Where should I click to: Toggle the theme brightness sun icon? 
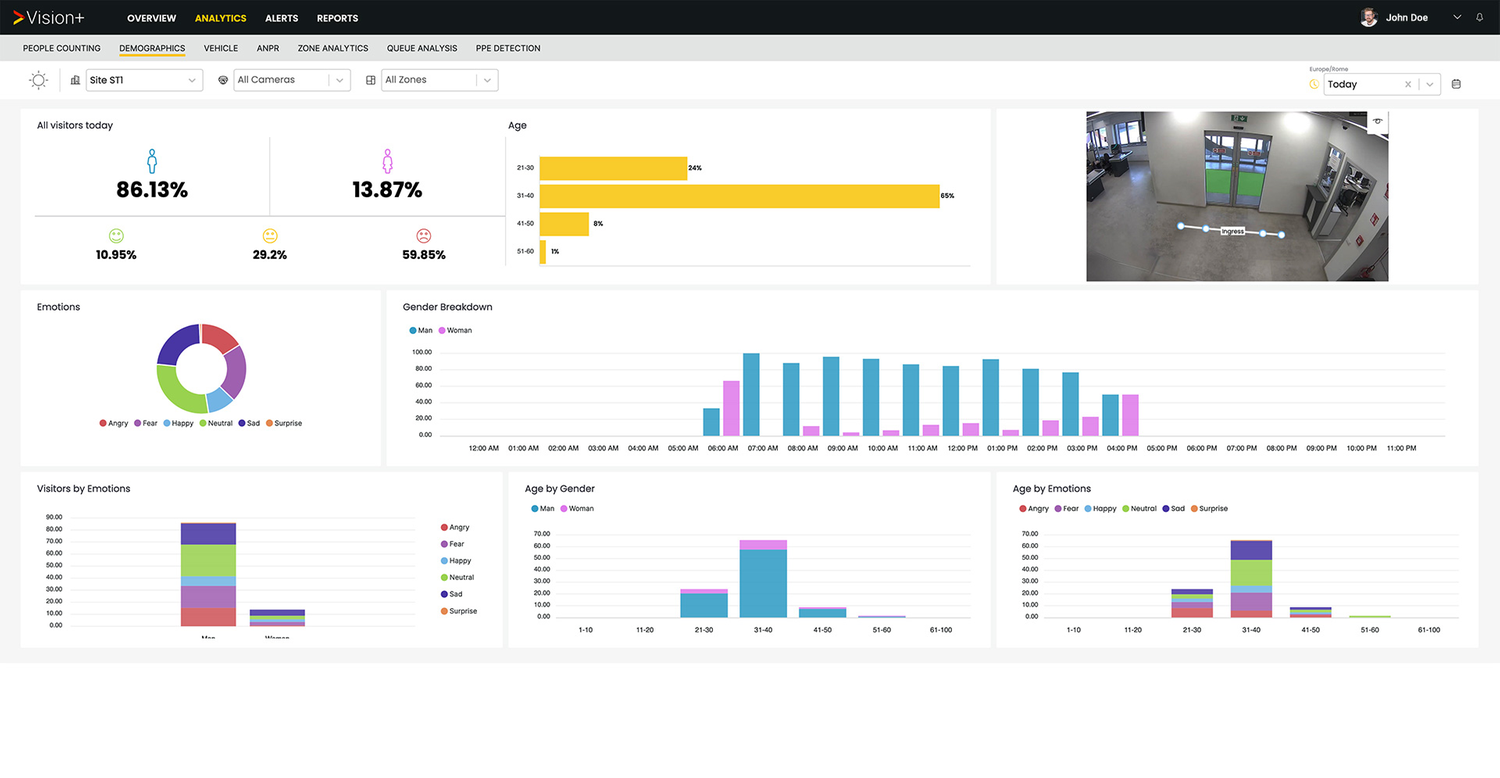(38, 80)
